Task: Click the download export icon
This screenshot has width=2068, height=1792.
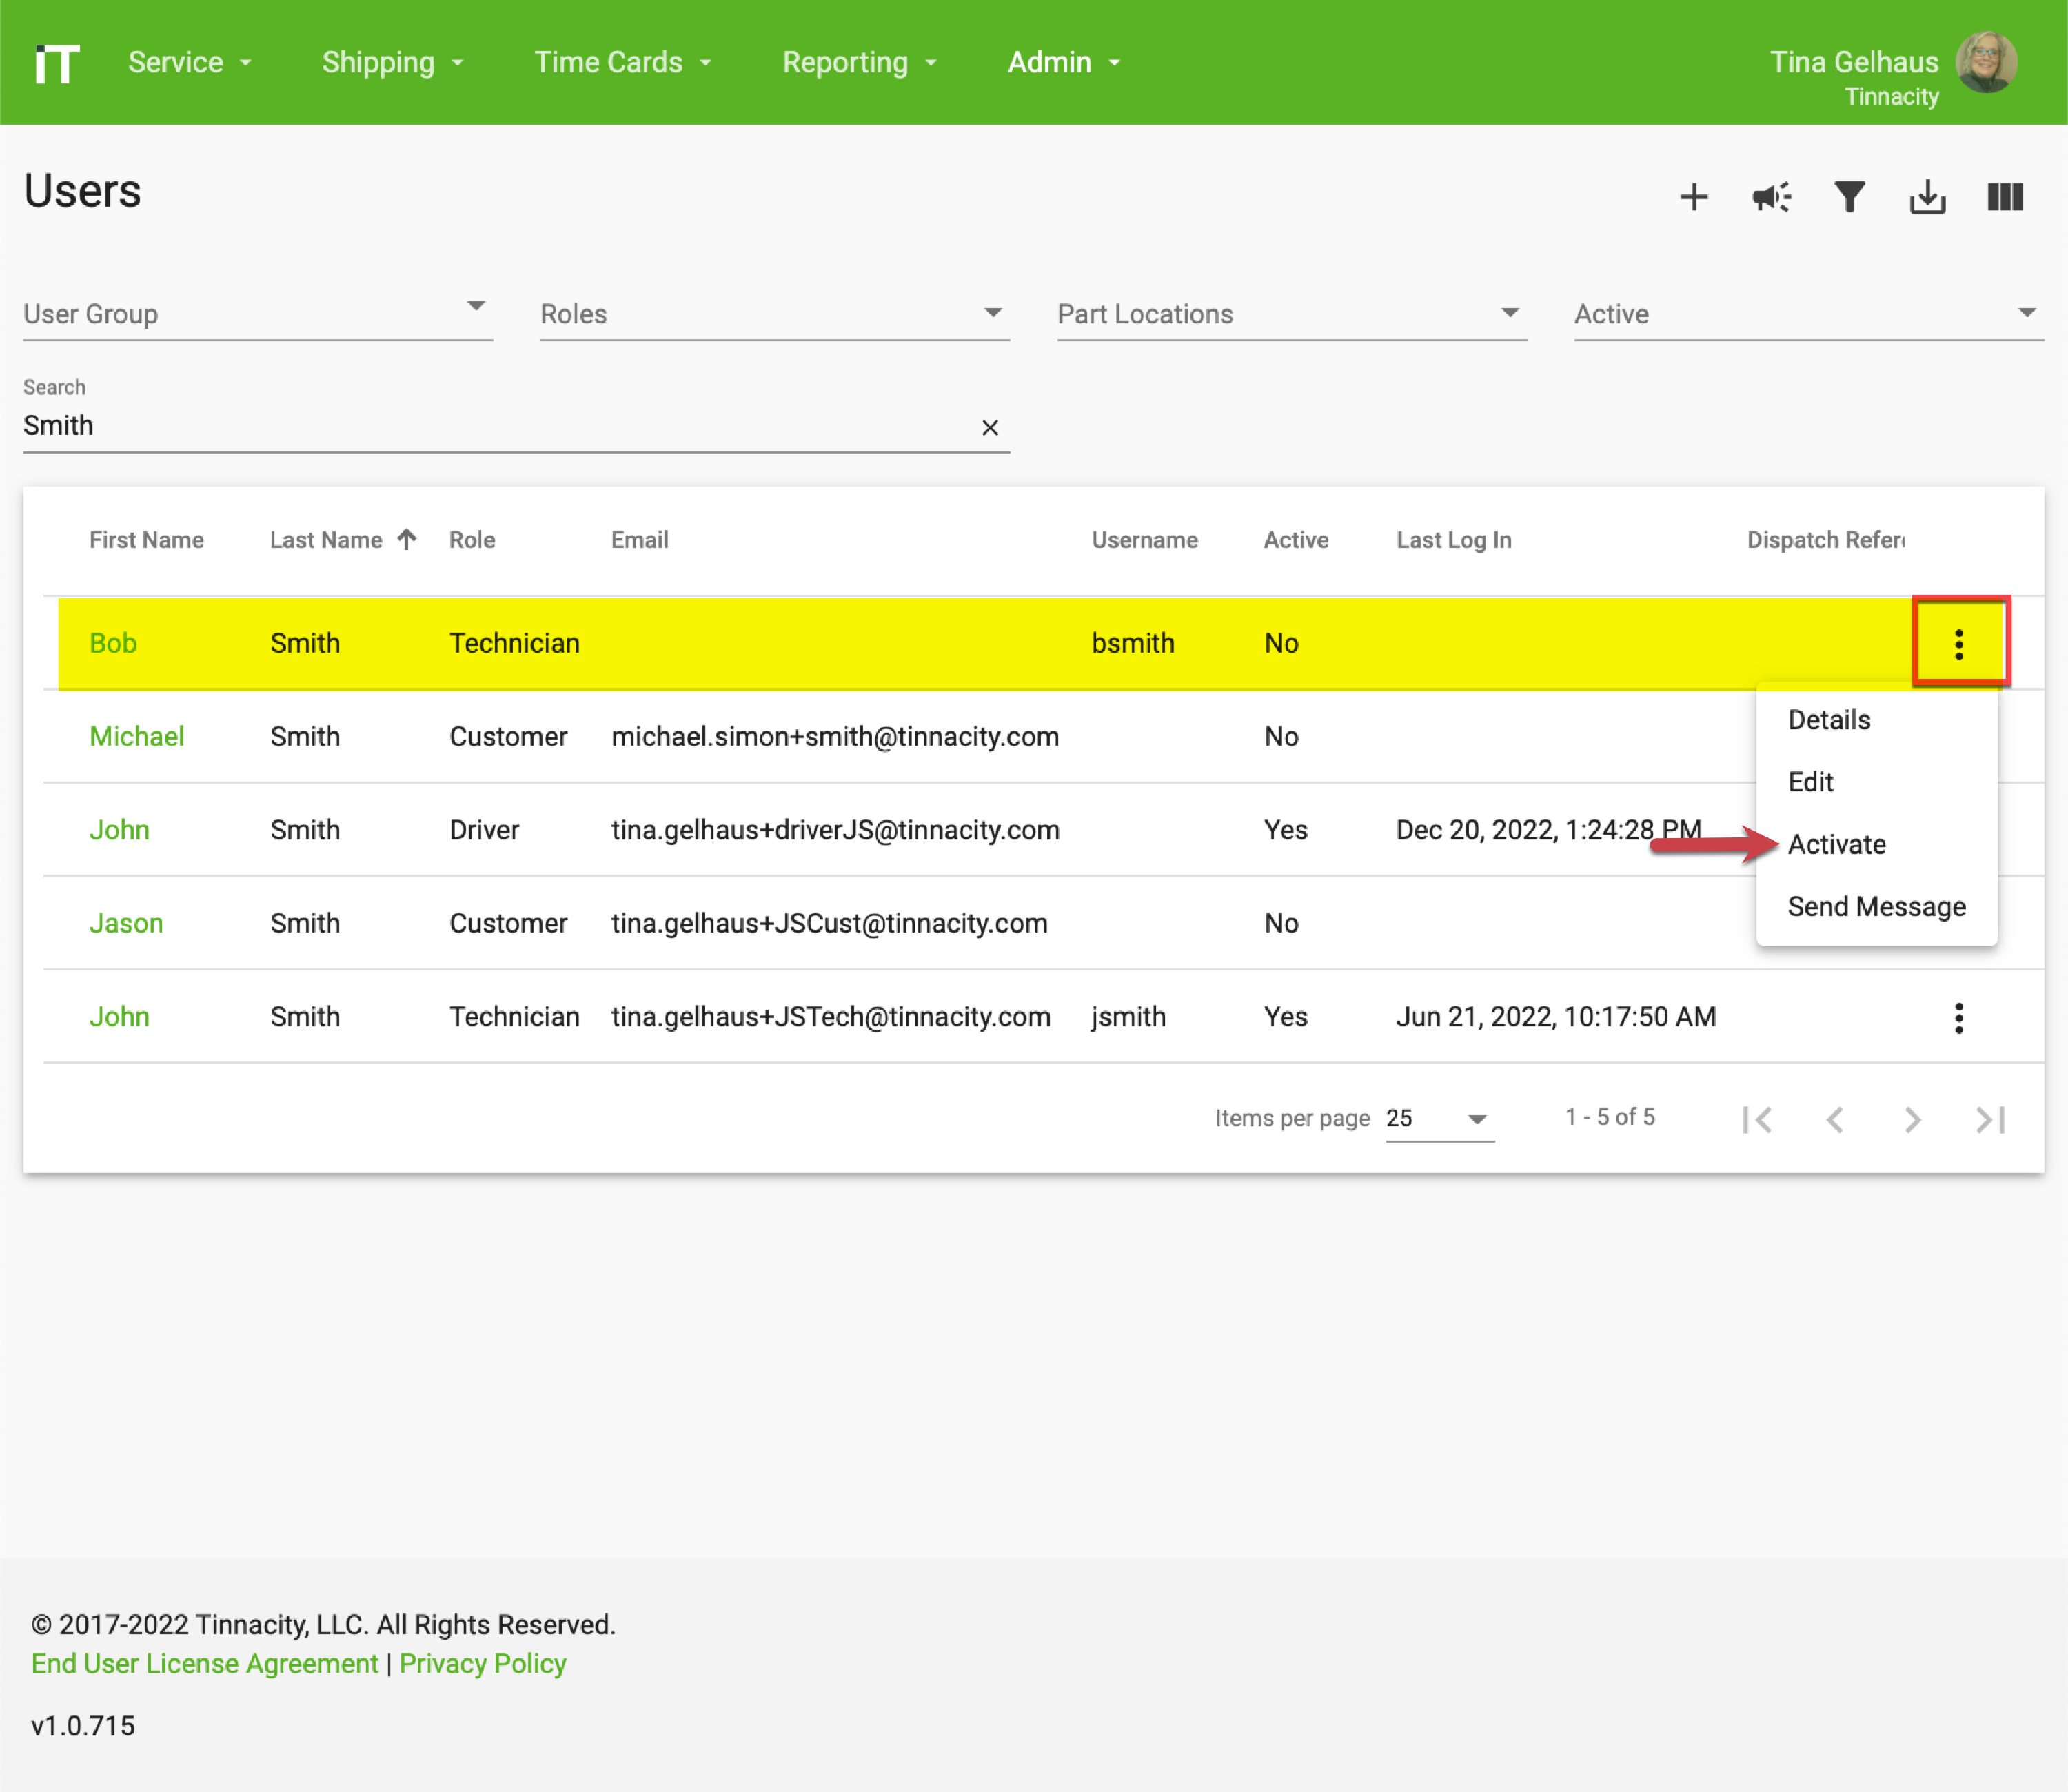Action: 1927,197
